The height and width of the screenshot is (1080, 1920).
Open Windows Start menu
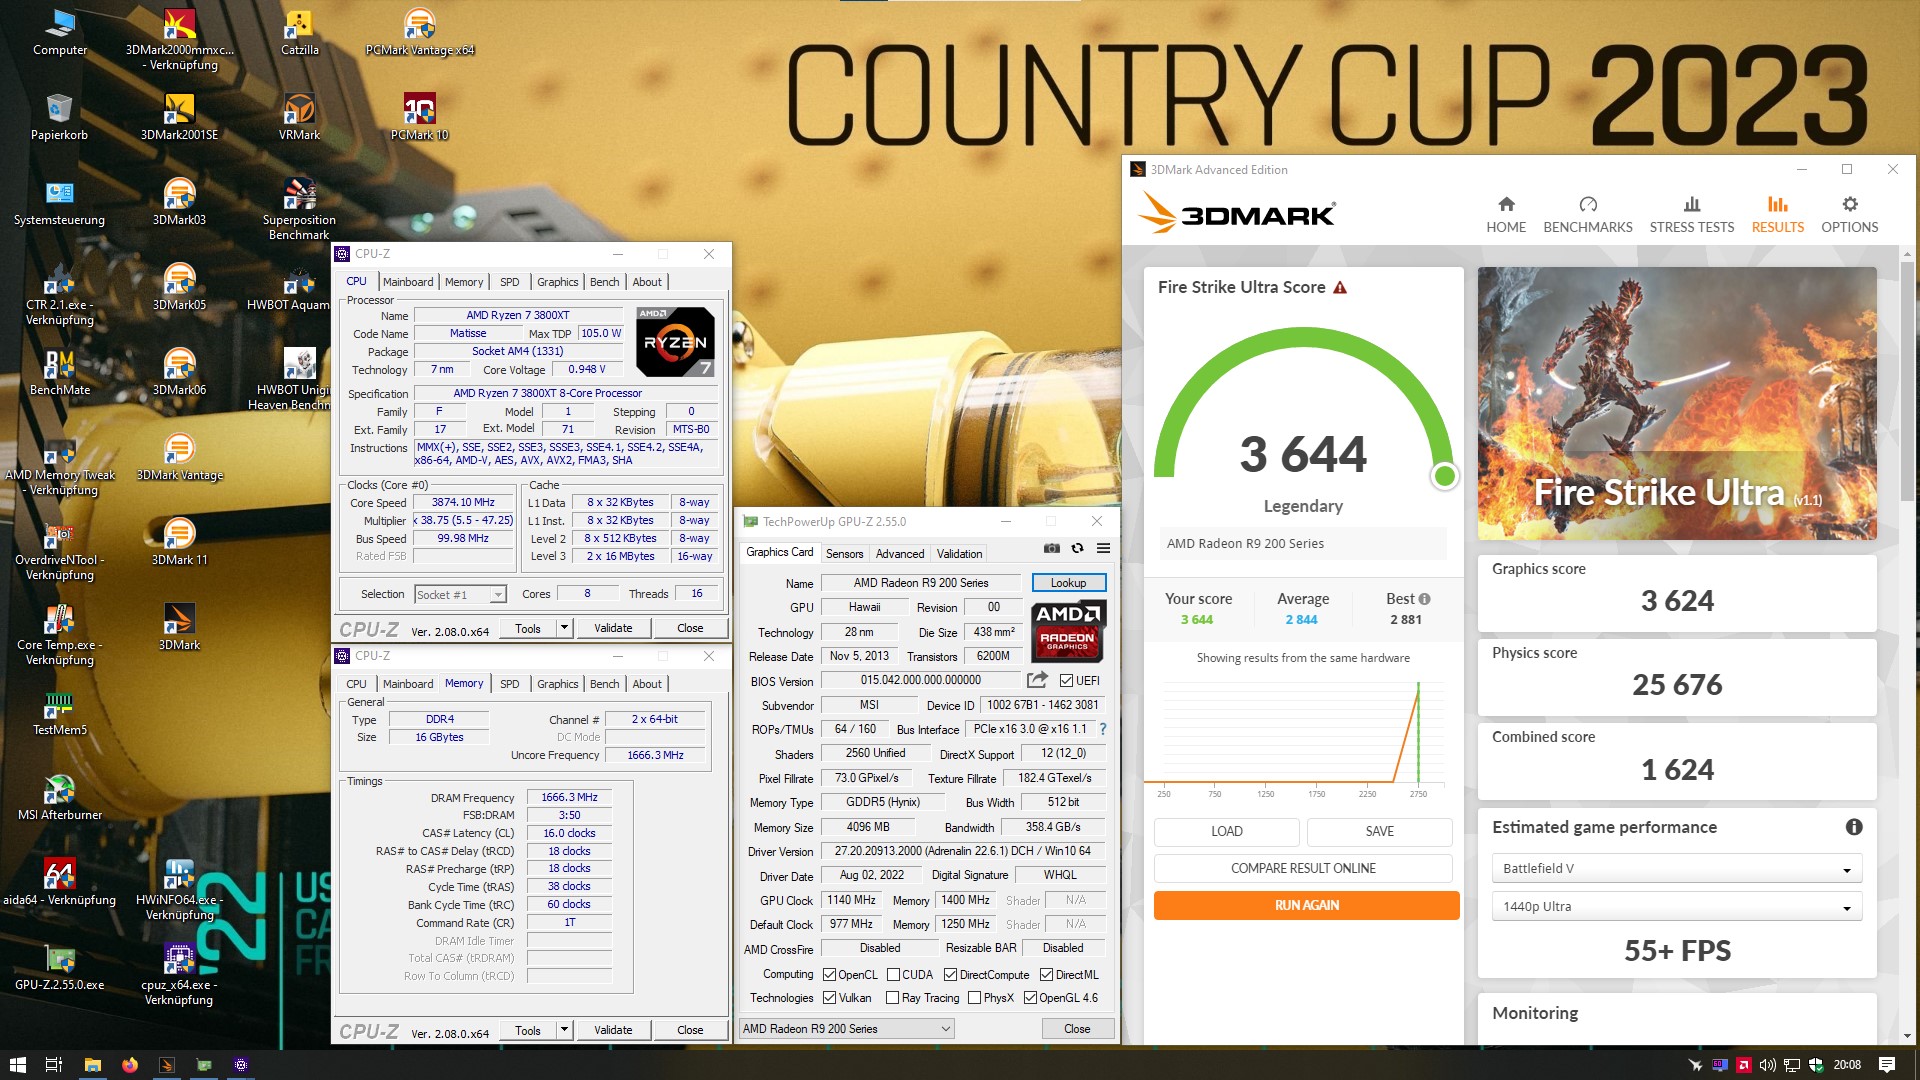17,1065
